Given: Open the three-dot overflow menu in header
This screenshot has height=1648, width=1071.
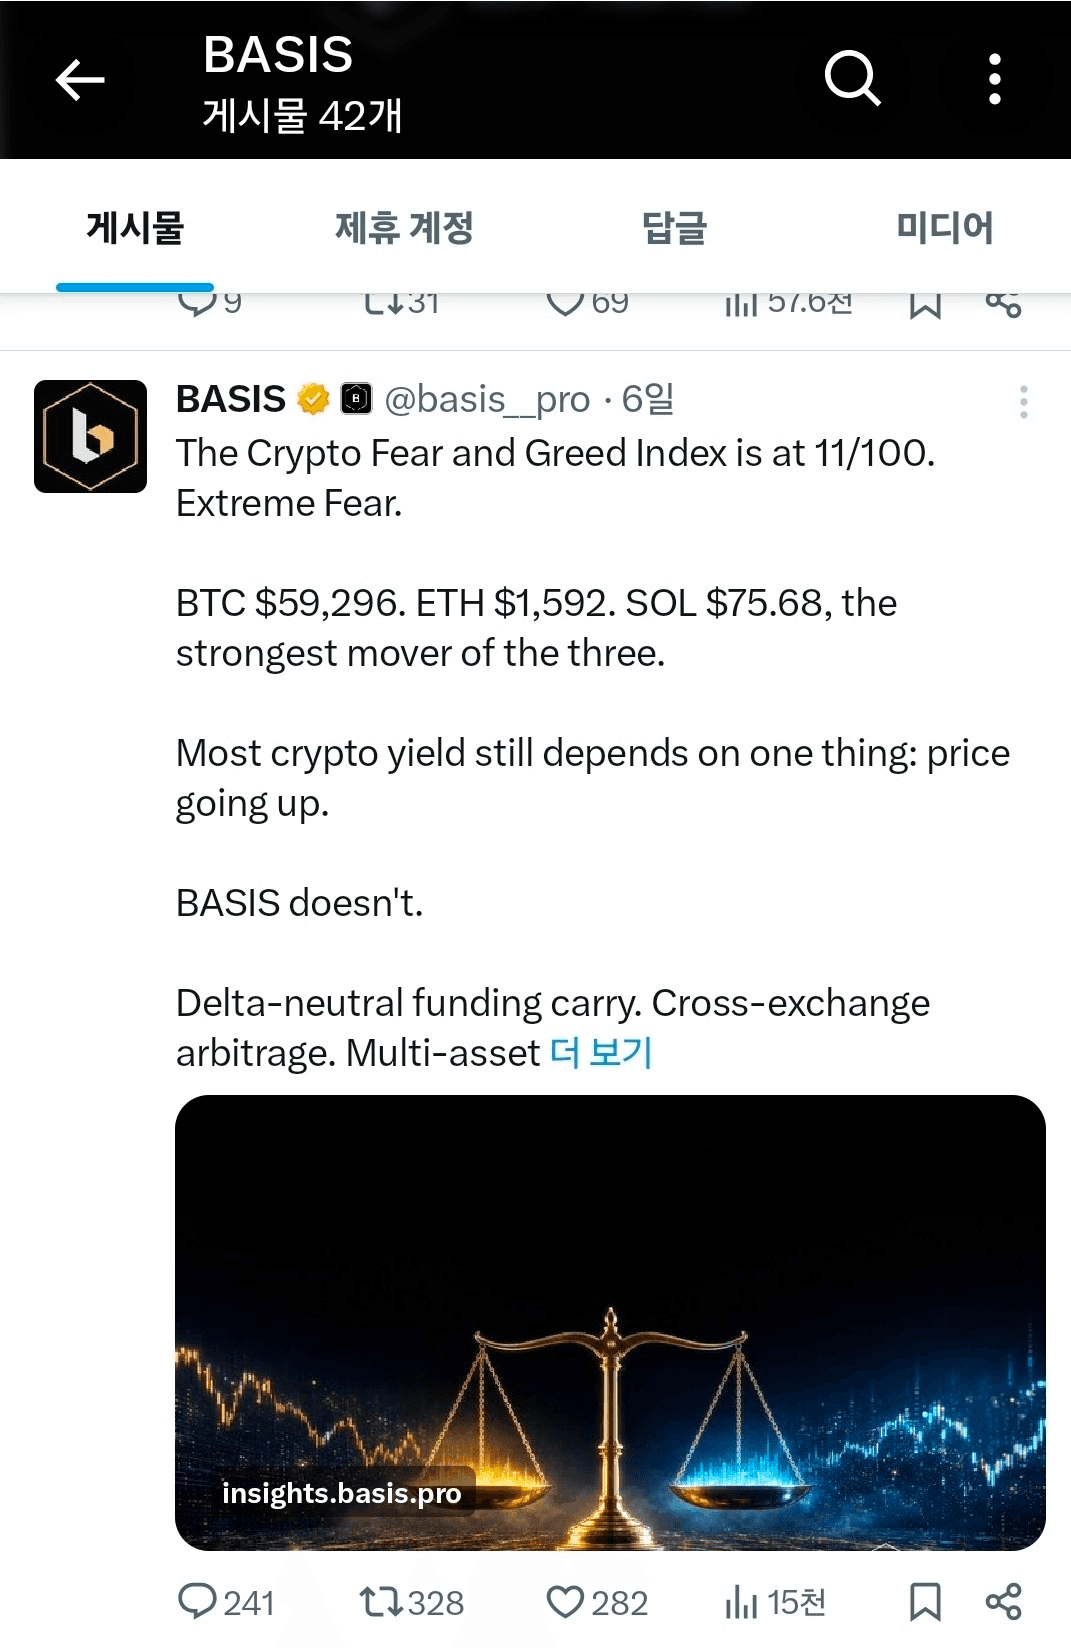Looking at the screenshot, I should point(994,79).
